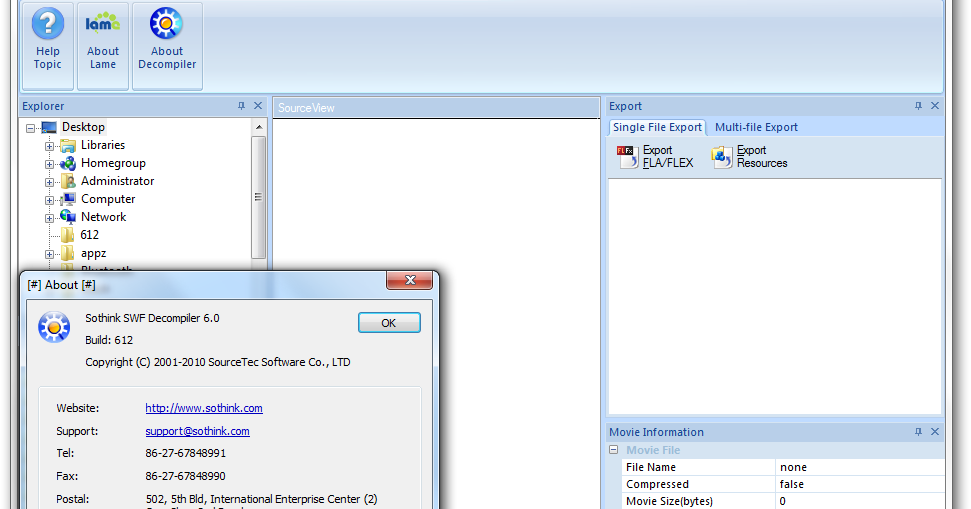Viewport: 971px width, 509px height.
Task: Click the Copyright SourceTec line
Action: [218, 362]
